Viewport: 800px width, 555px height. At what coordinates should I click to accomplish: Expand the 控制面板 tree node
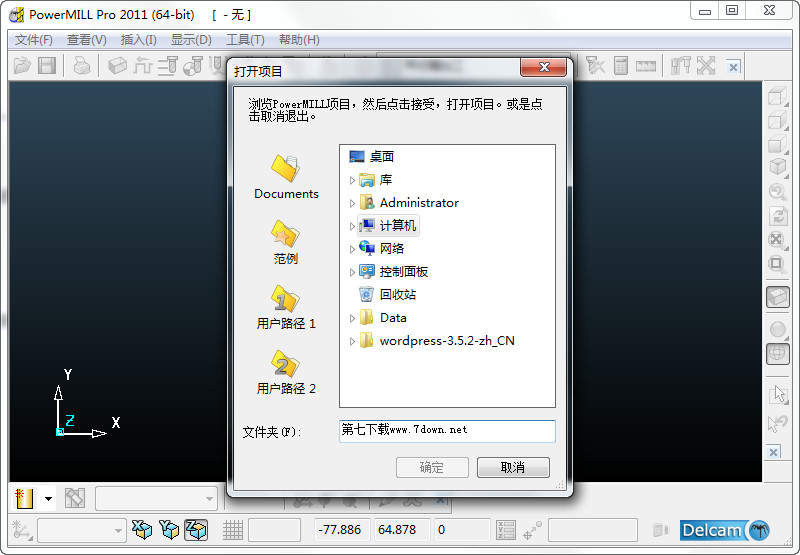click(352, 272)
